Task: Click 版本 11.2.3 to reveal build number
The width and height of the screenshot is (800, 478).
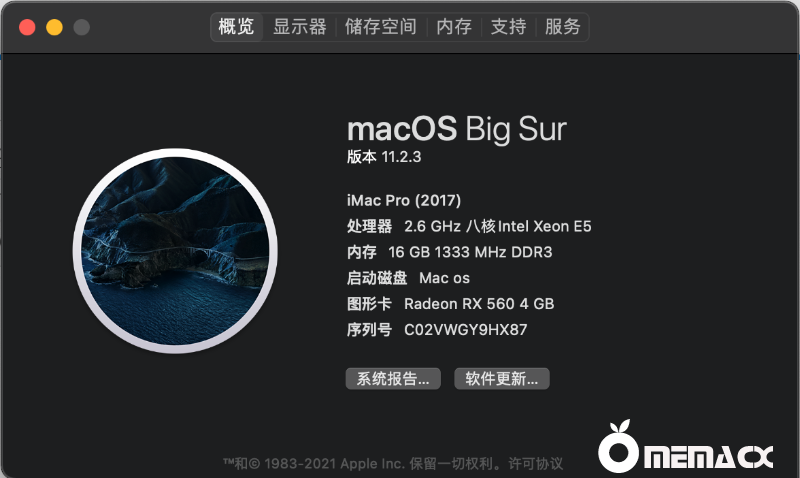Action: tap(384, 157)
